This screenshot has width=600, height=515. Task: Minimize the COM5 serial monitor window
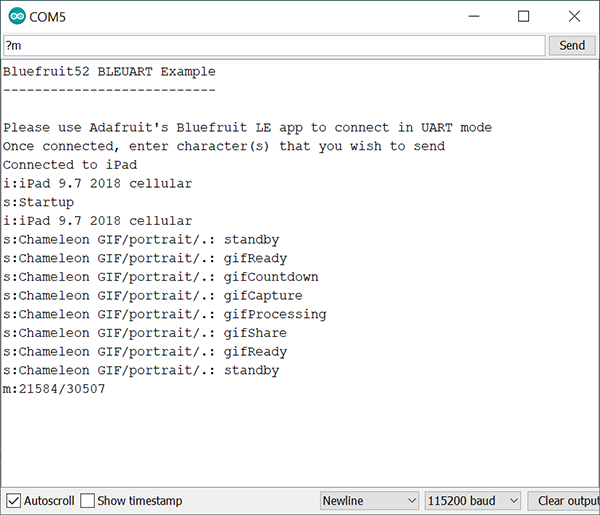(474, 16)
